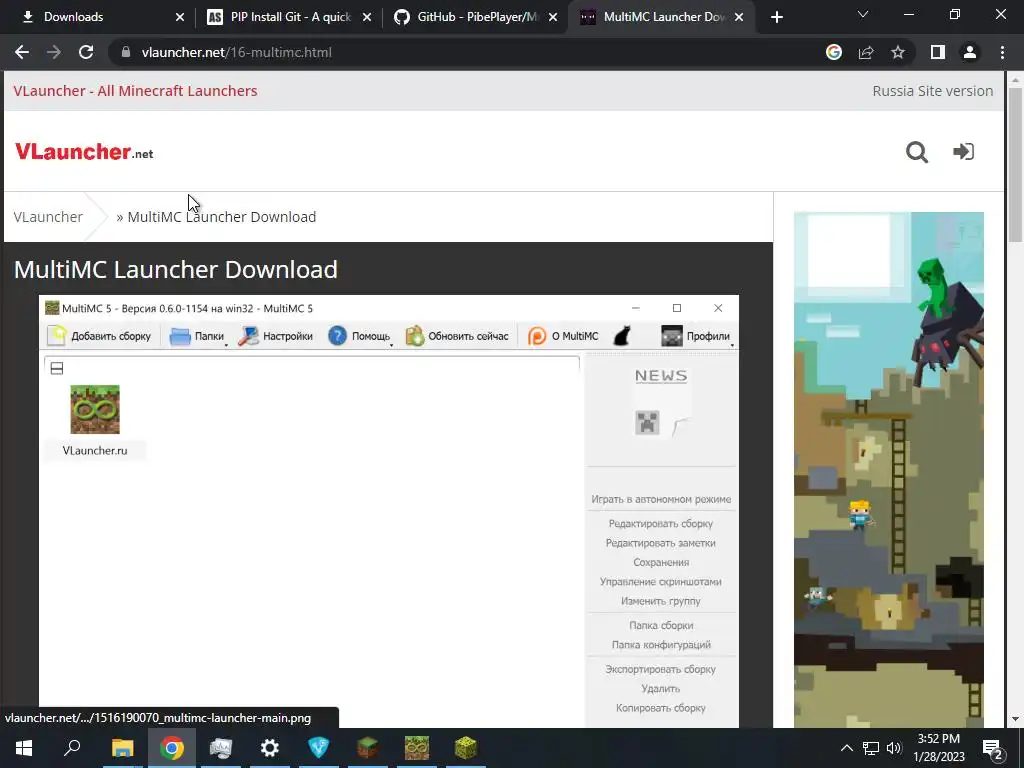Click the Minecraft pixel art banner
Image resolution: width=1024 pixels, height=768 pixels.
(889, 469)
